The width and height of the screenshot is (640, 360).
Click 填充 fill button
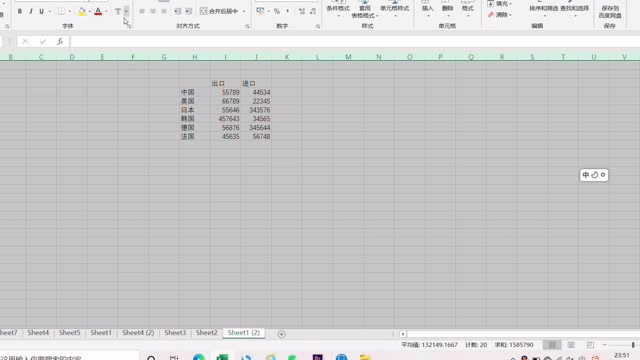pos(500,4)
